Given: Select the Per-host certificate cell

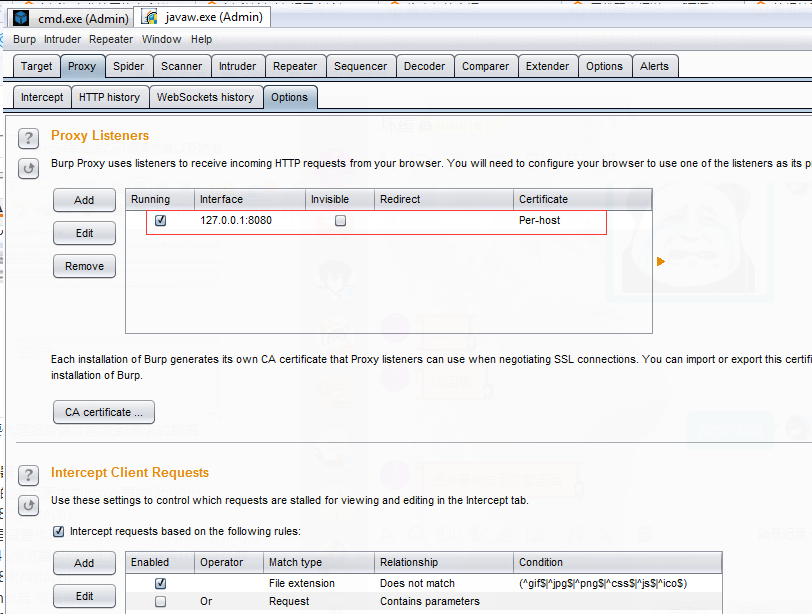Looking at the screenshot, I should click(x=540, y=221).
